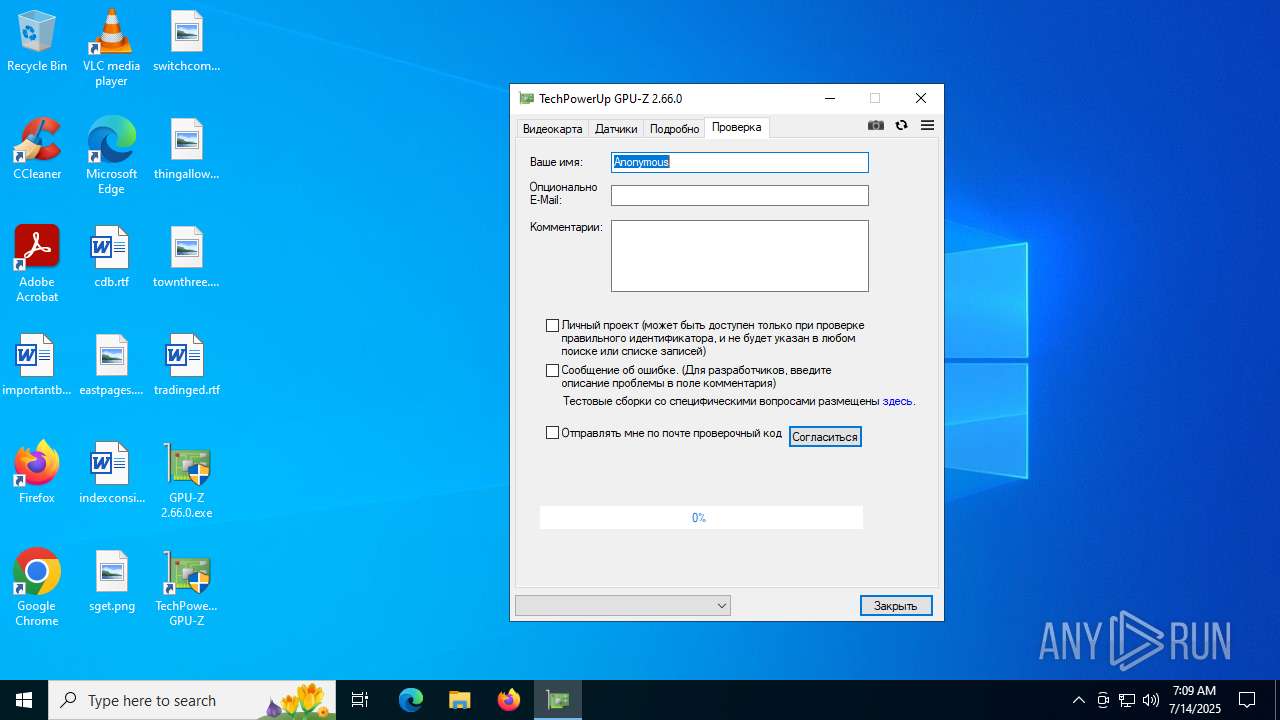
Task: Select townthree image file on desktop
Action: pyautogui.click(x=187, y=257)
